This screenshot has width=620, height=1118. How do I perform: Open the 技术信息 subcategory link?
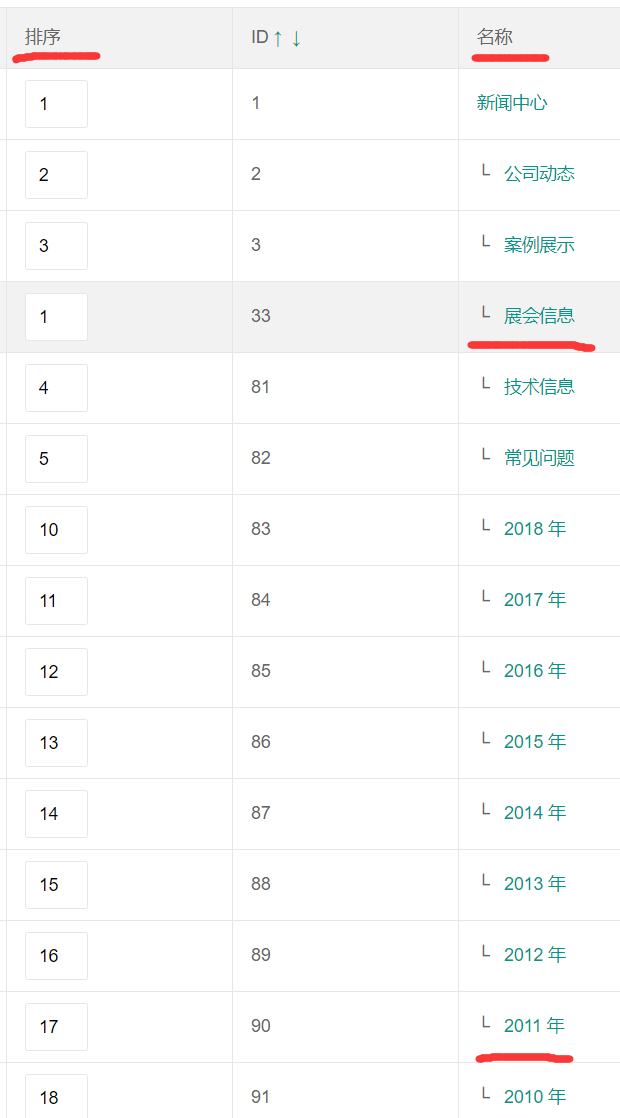pyautogui.click(x=543, y=387)
